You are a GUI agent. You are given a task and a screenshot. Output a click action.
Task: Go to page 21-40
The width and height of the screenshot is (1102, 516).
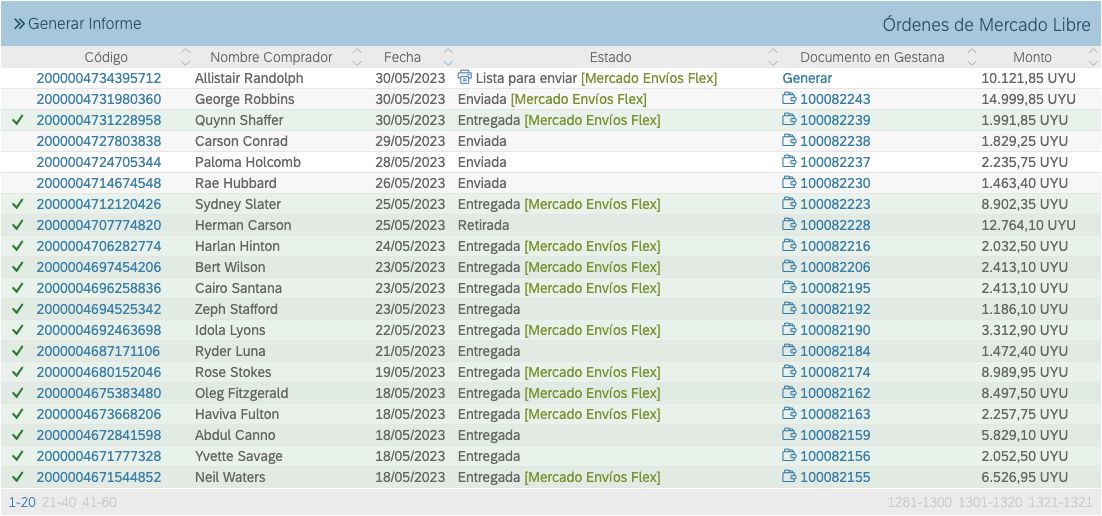click(57, 502)
